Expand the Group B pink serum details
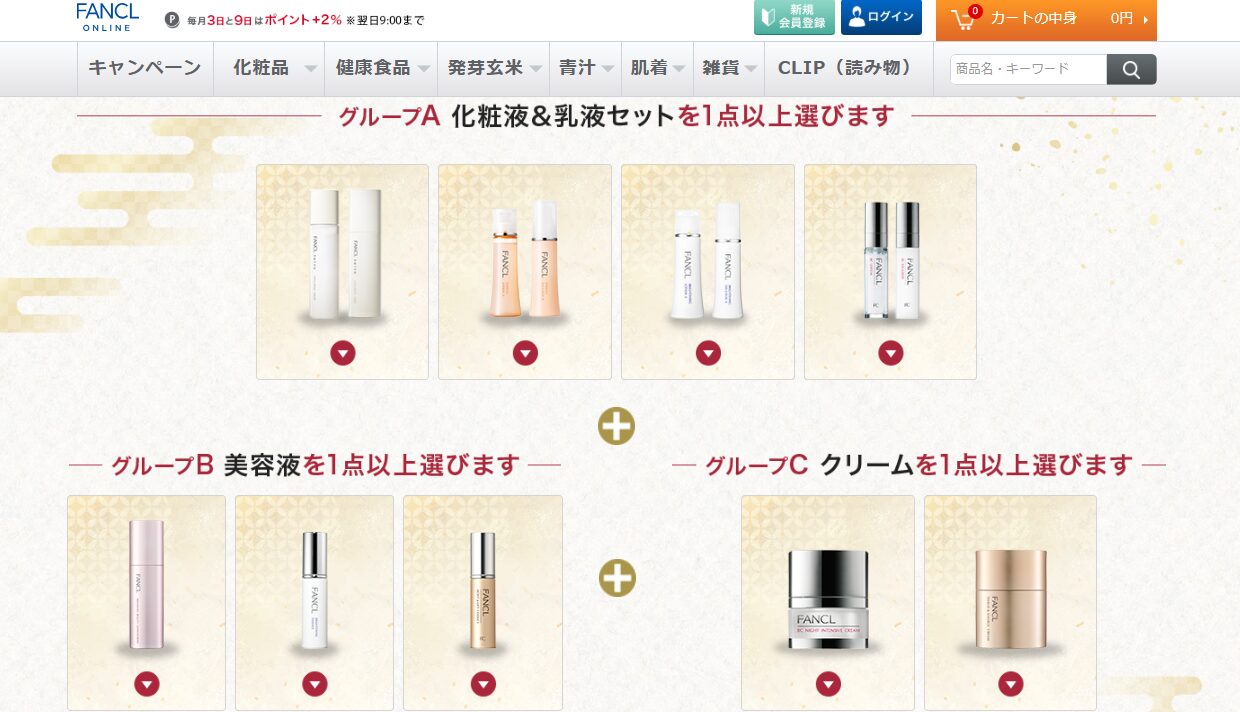 tap(147, 684)
